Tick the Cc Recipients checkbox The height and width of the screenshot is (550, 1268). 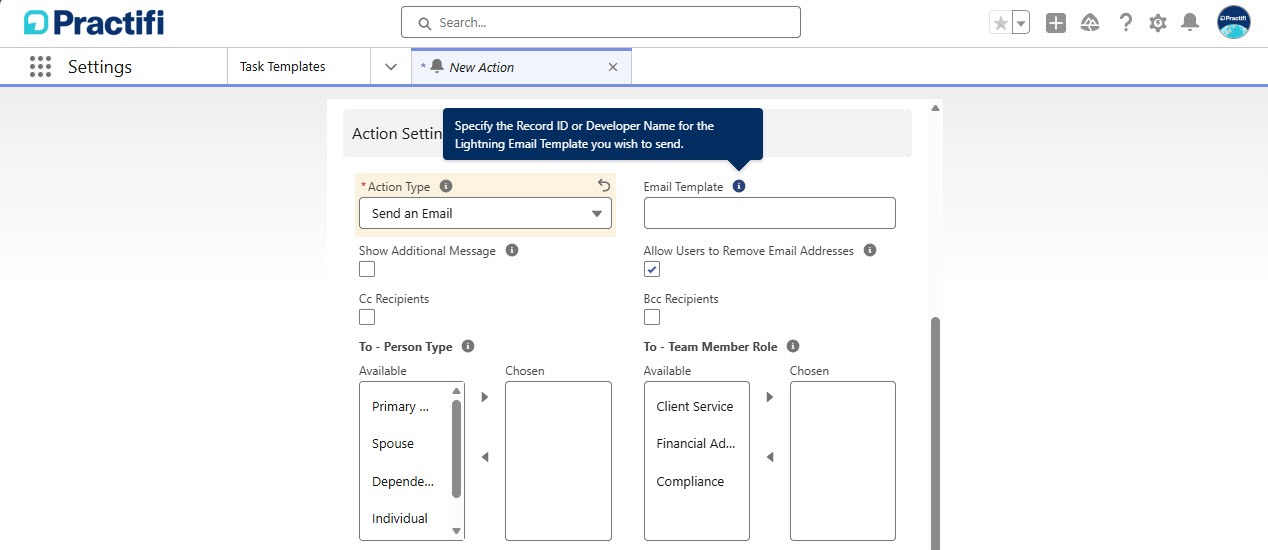point(367,317)
